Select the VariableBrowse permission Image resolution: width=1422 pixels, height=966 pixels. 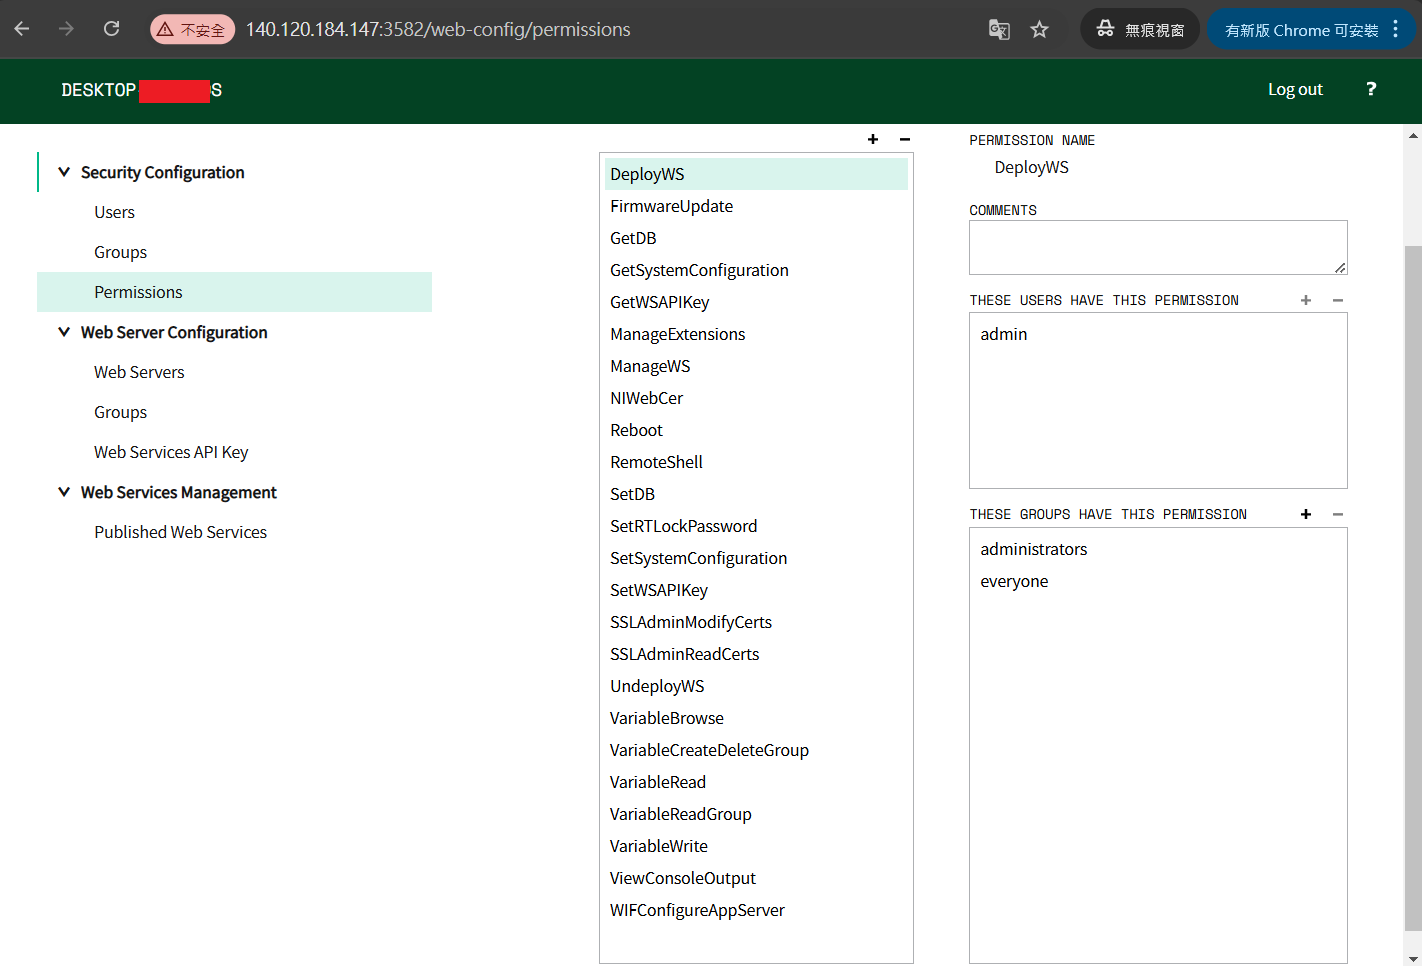click(756, 718)
